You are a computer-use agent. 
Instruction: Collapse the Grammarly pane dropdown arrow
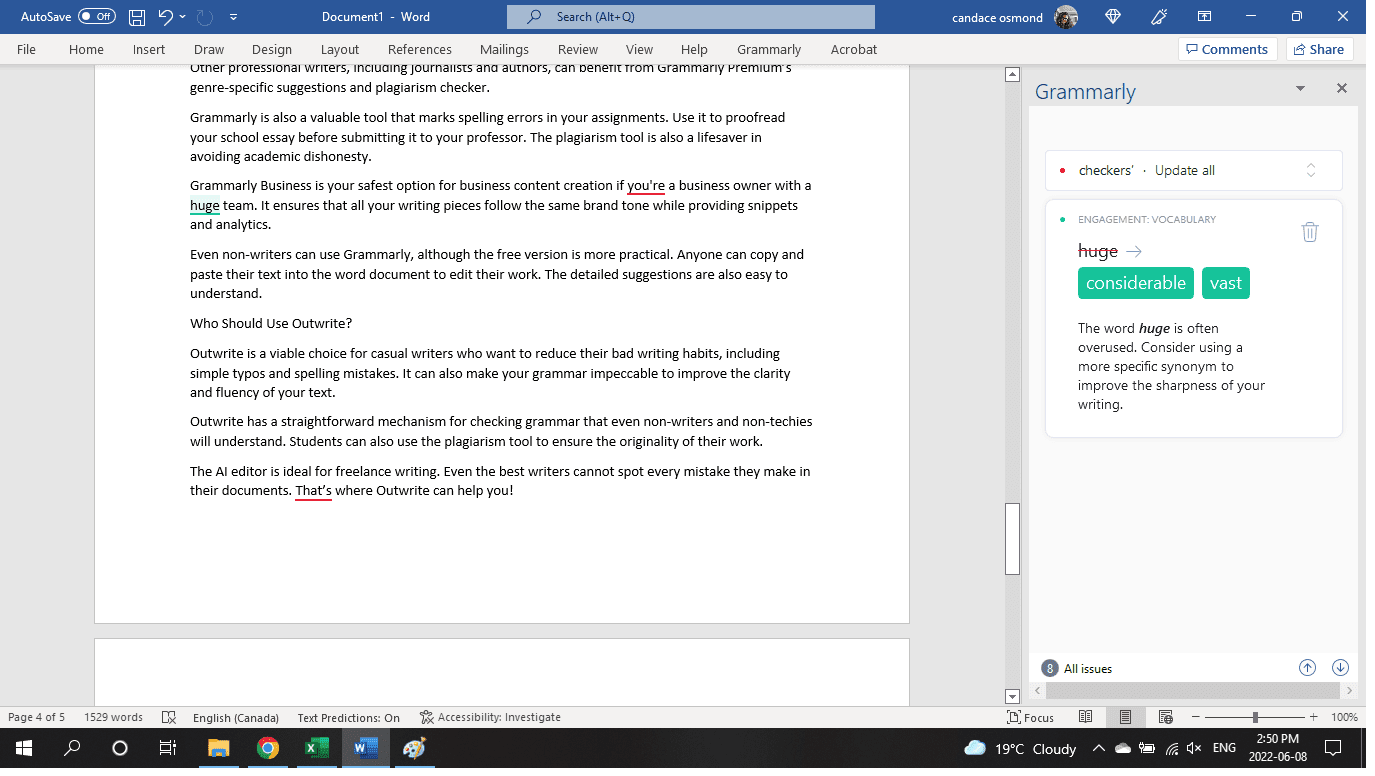[x=1300, y=88]
